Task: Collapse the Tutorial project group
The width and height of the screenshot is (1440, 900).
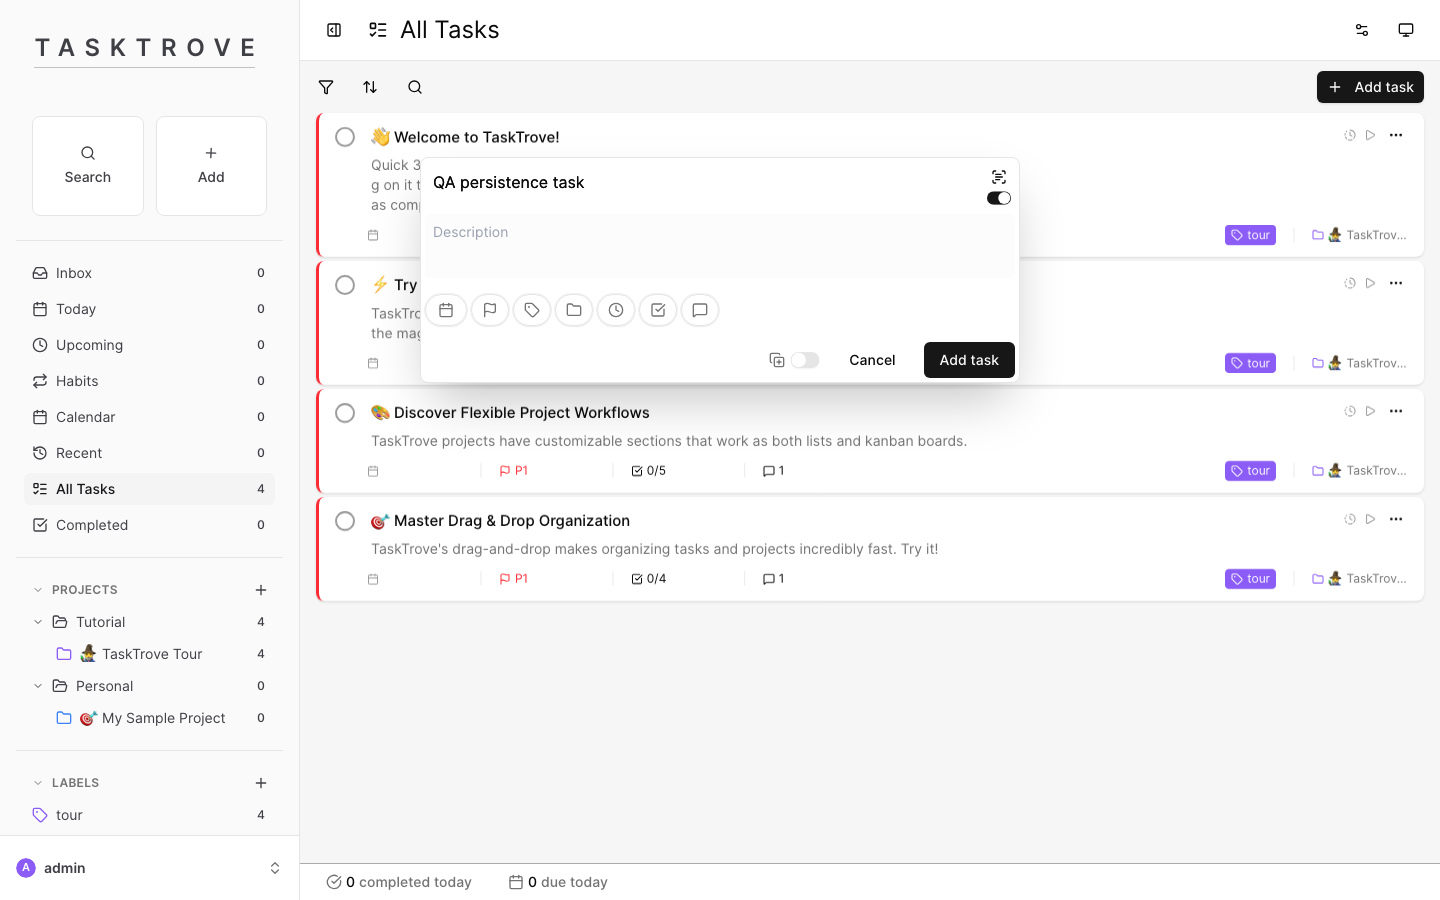Action: point(38,622)
